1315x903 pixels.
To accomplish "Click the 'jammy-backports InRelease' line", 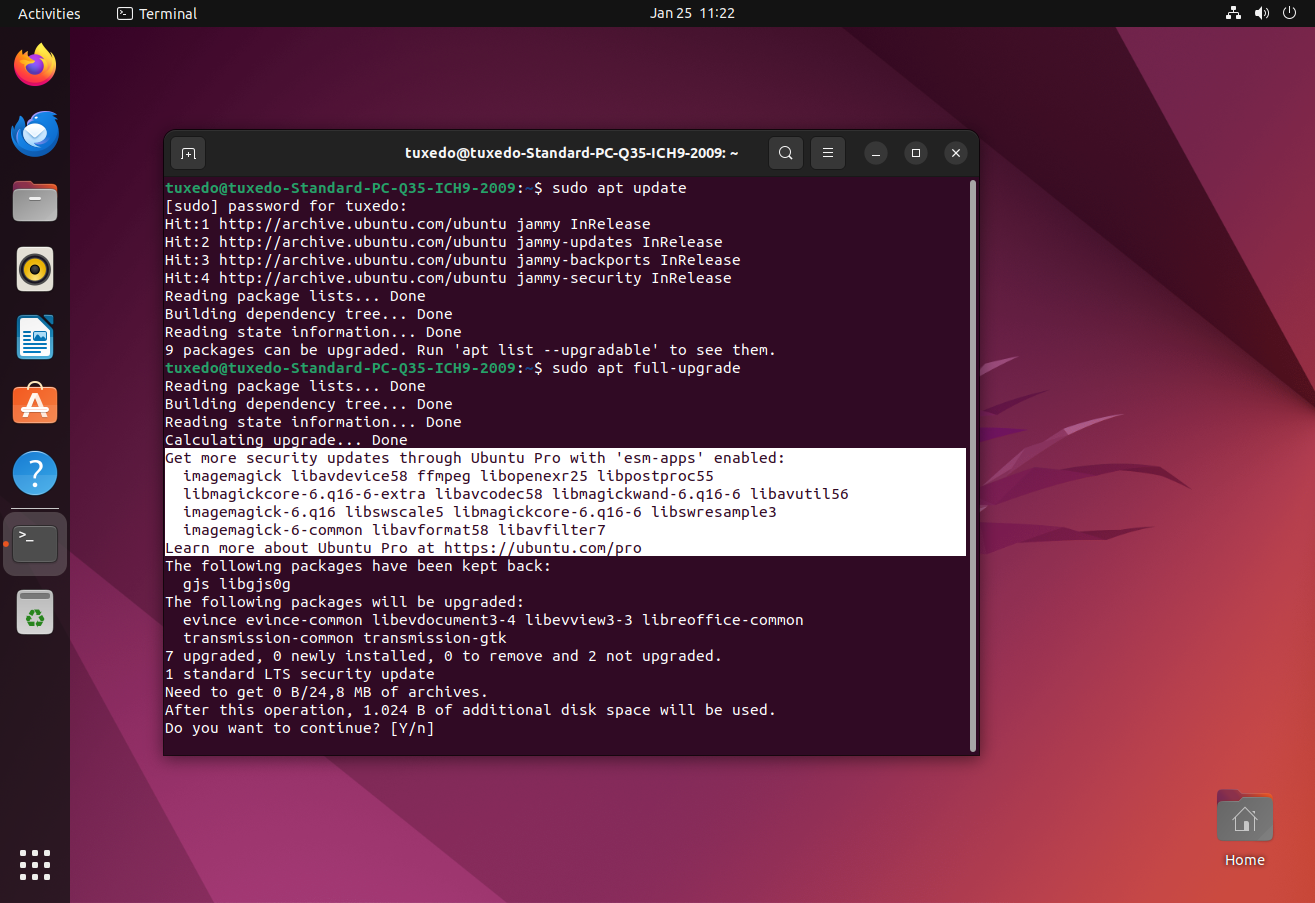I will pos(452,260).
